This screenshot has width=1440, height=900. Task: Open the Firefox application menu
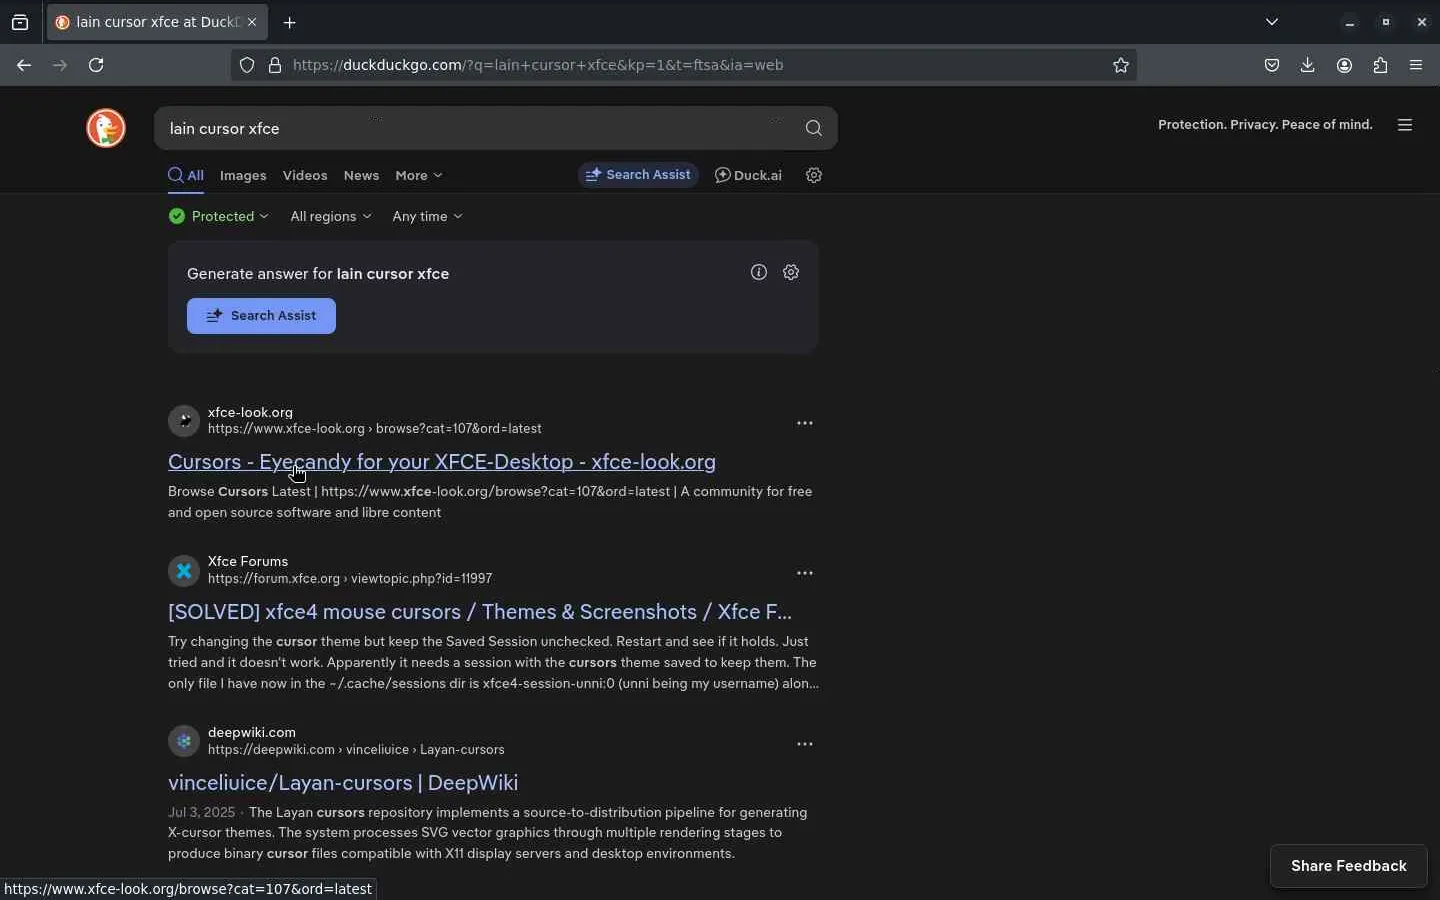pyautogui.click(x=1417, y=66)
